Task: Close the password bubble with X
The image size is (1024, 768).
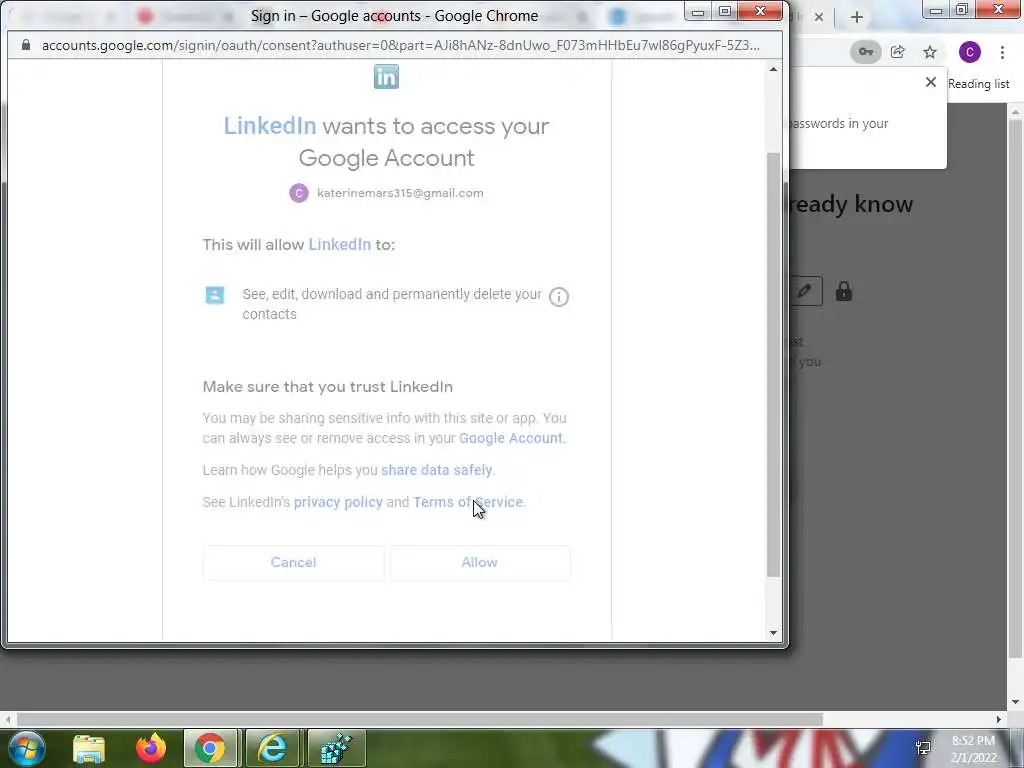Action: (x=931, y=82)
